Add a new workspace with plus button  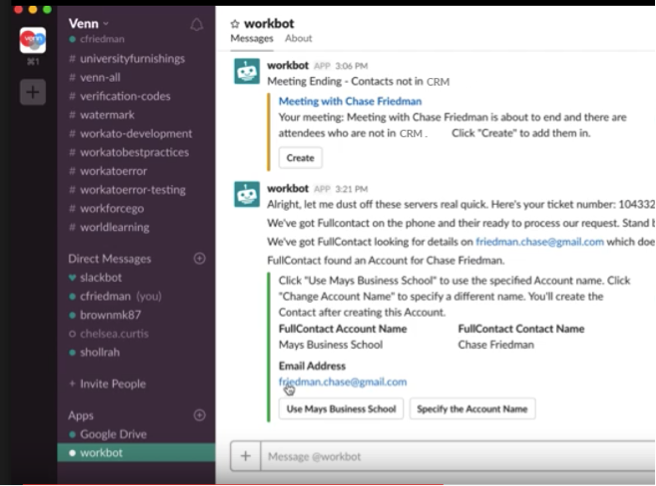point(33,92)
